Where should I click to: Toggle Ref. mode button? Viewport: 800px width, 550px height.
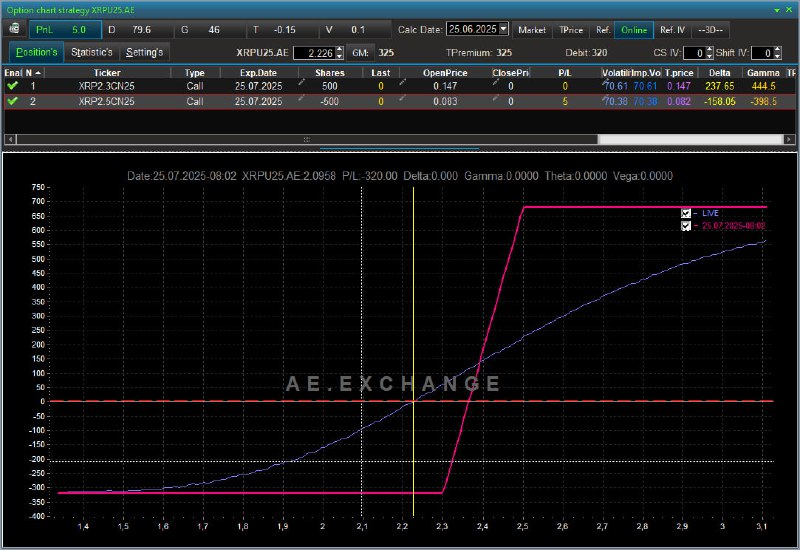[x=603, y=30]
